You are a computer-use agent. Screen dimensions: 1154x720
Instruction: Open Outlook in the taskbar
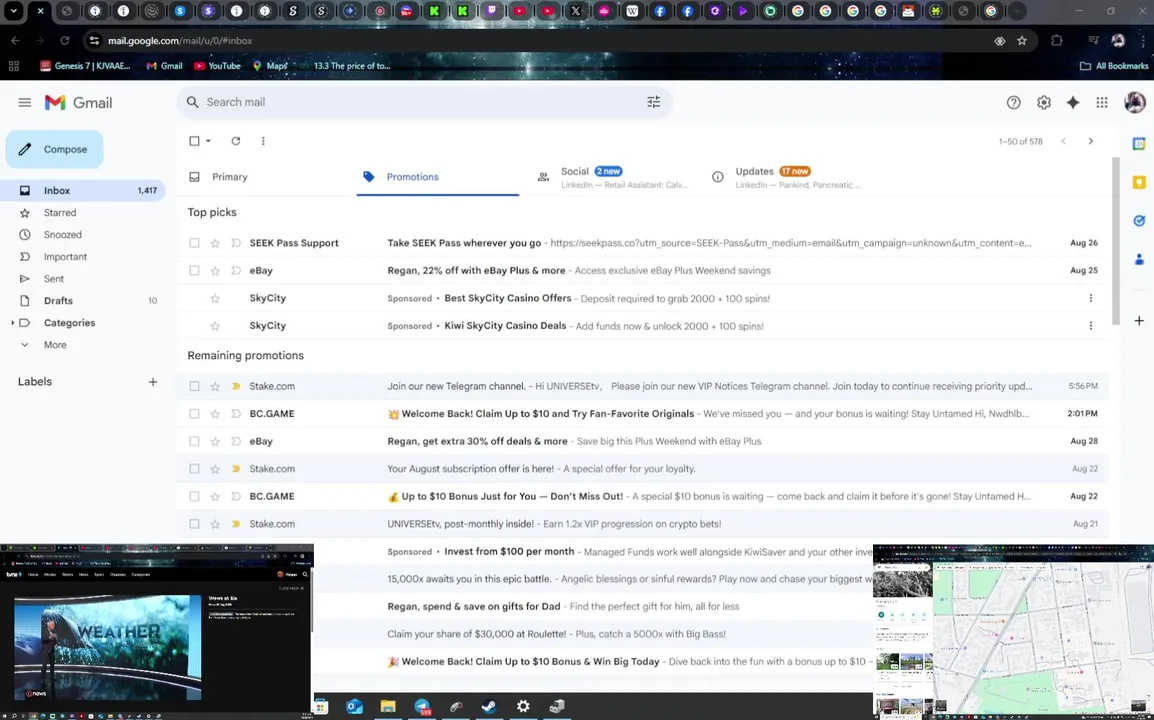click(354, 706)
